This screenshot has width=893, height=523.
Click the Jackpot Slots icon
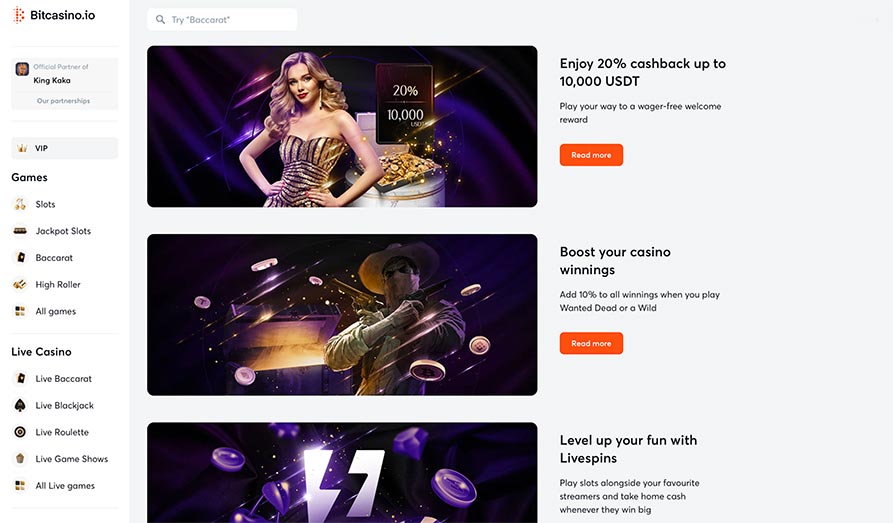pos(20,231)
